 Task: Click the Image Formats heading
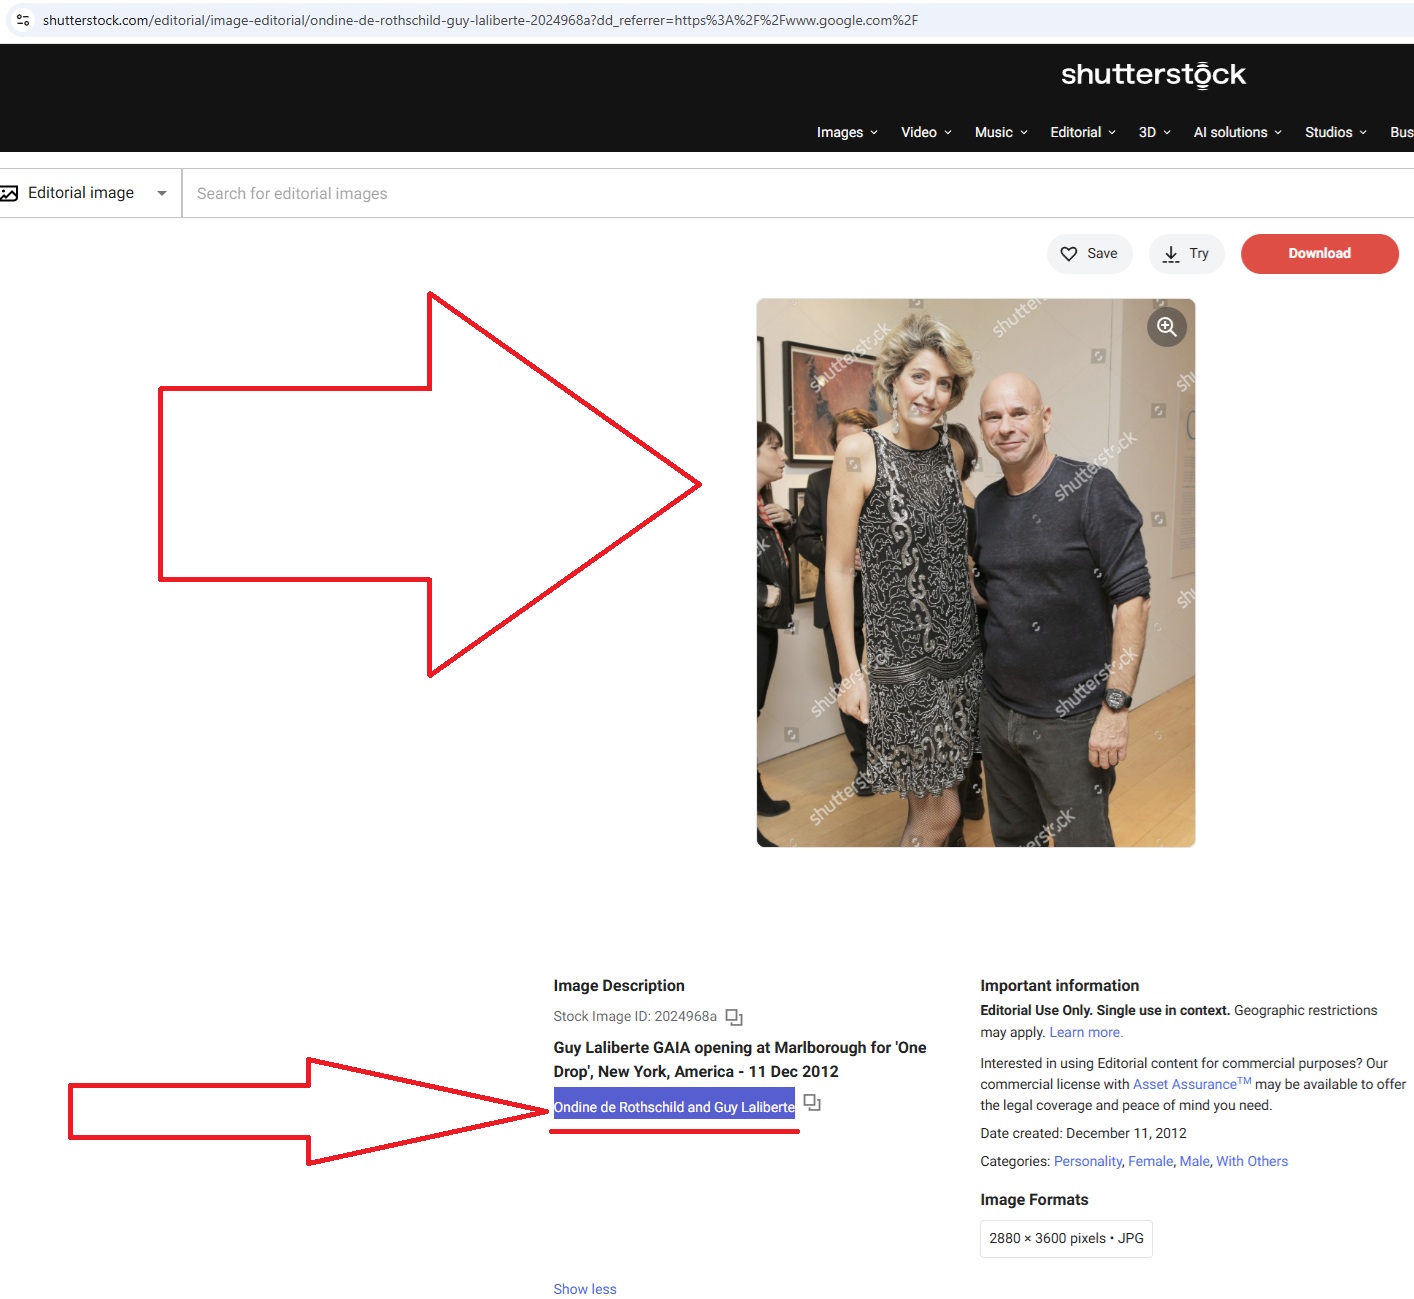[1034, 1200]
